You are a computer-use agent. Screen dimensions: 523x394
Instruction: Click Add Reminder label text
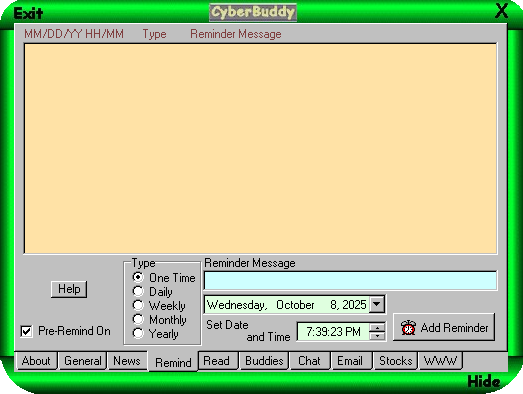pyautogui.click(x=454, y=328)
